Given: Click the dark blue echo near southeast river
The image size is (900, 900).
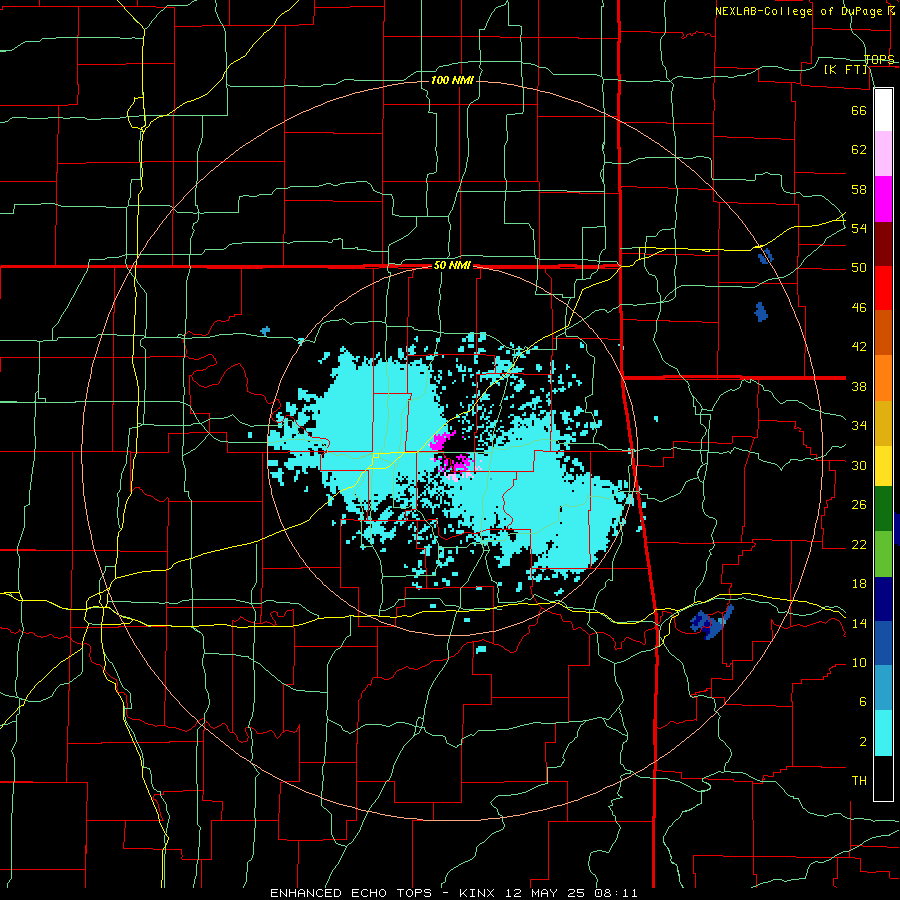Looking at the screenshot, I should pyautogui.click(x=711, y=622).
